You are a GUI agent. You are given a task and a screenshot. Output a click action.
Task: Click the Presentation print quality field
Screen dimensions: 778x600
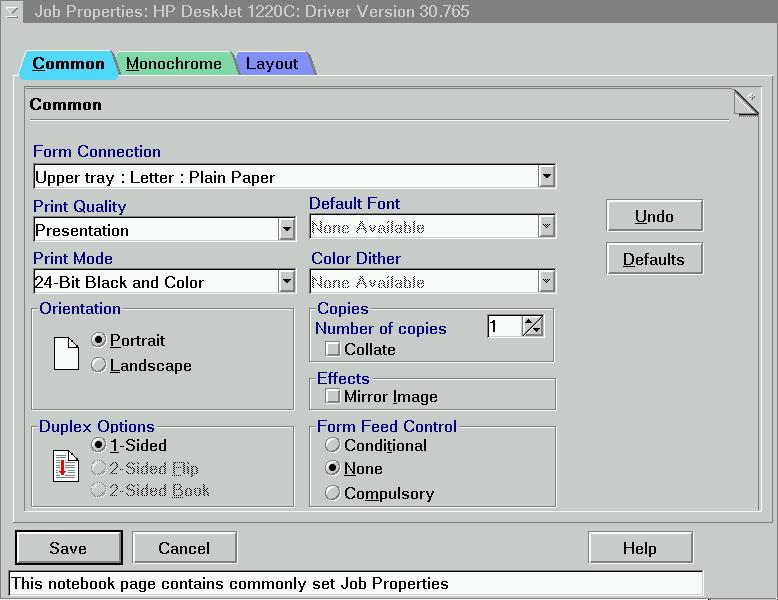(156, 230)
